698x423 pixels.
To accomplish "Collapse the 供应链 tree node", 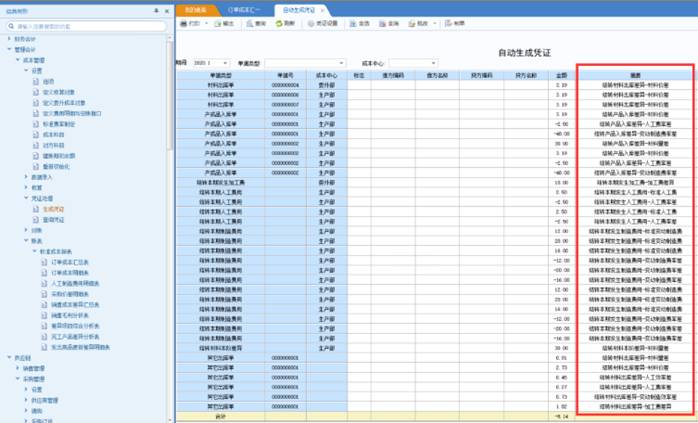I will [8, 358].
